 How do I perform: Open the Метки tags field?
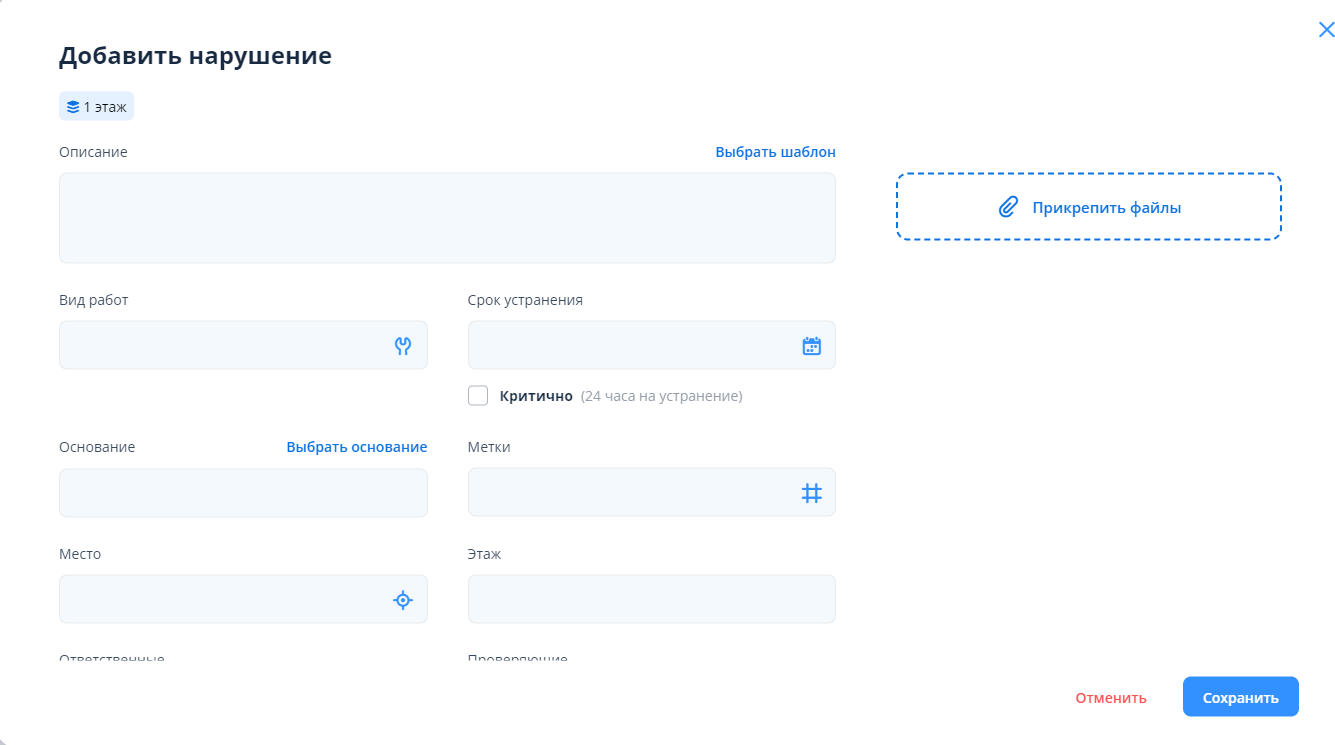pyautogui.click(x=630, y=493)
